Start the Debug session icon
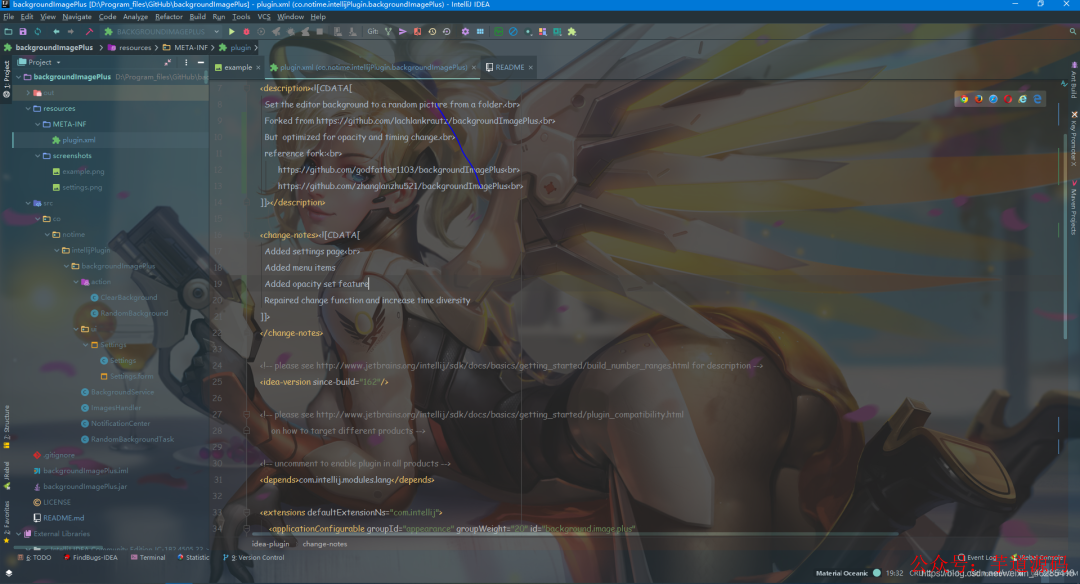The width and height of the screenshot is (1080, 584). (x=246, y=31)
